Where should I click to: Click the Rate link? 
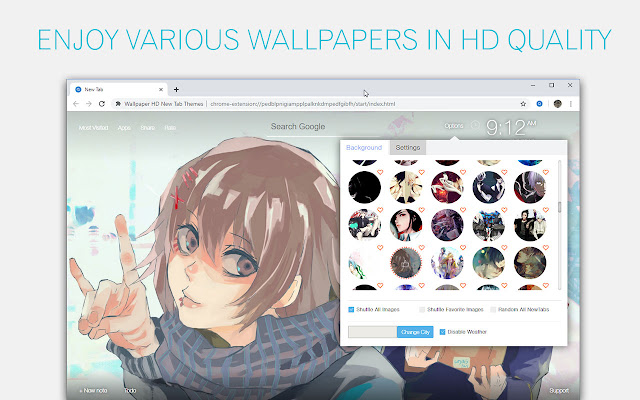170,127
